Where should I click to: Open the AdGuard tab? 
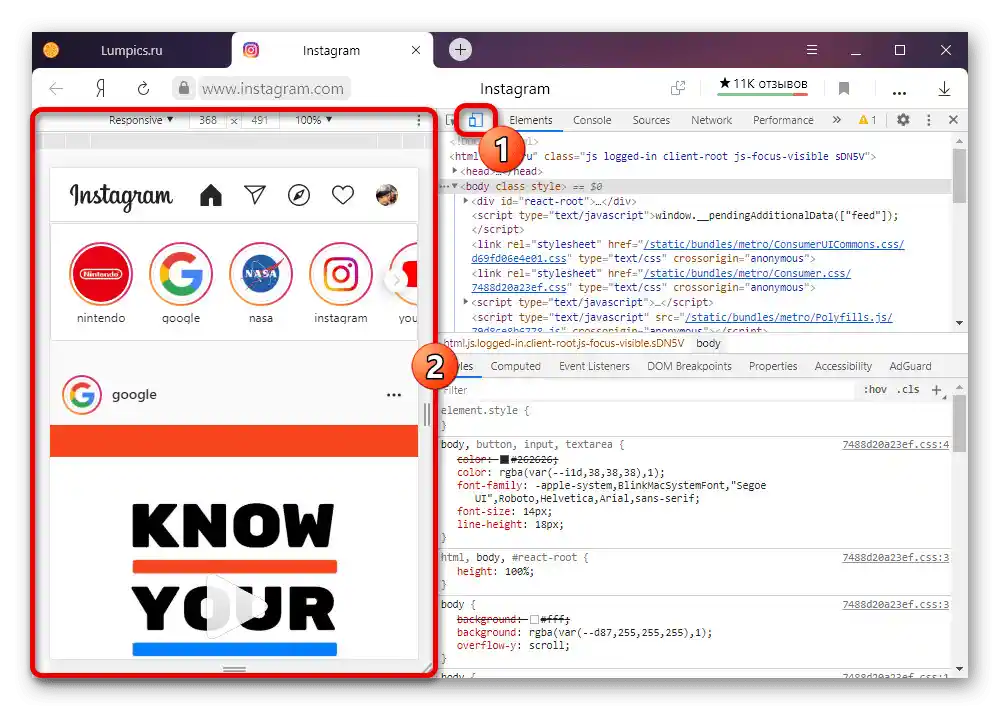(910, 366)
